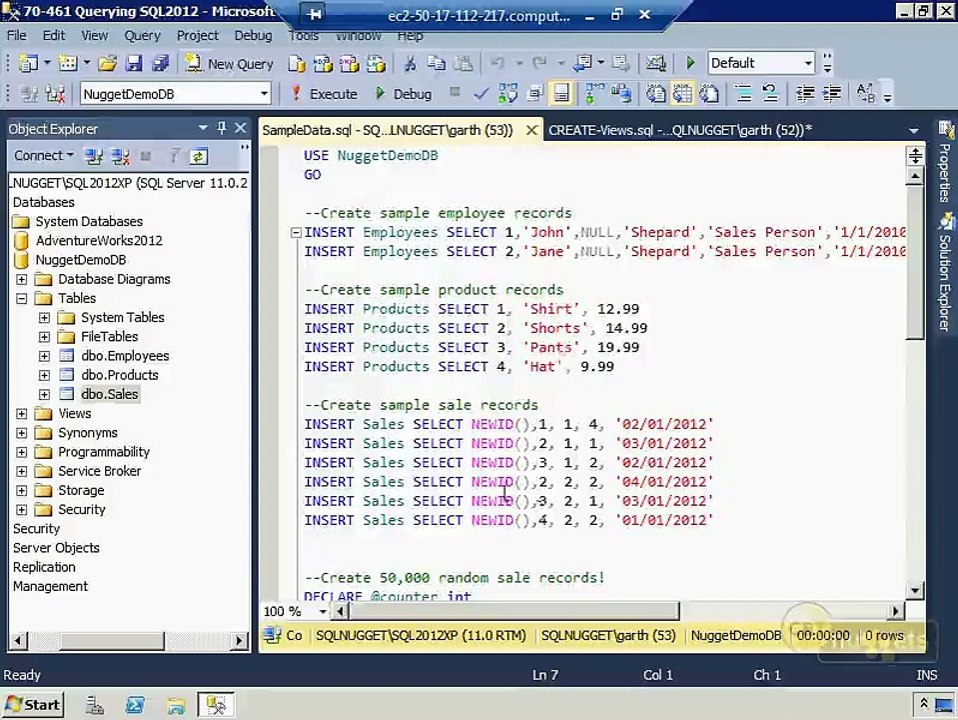The height and width of the screenshot is (720, 958).
Task: Click the New Query toolbar button
Action: (229, 63)
